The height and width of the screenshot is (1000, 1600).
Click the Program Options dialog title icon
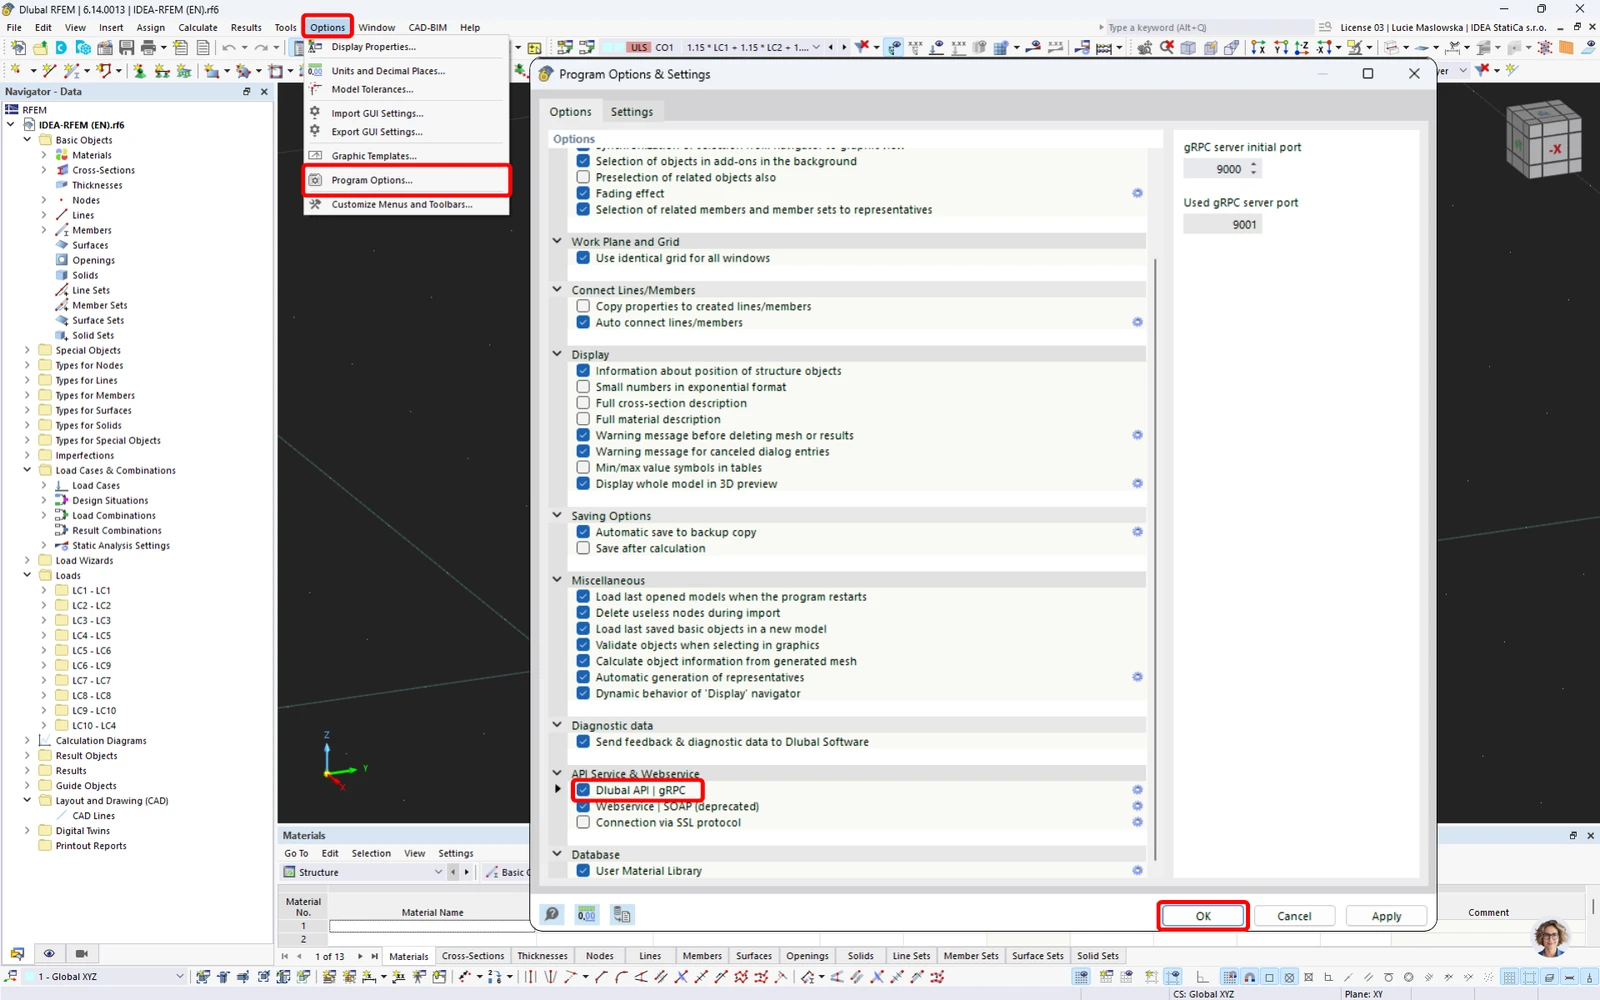tap(546, 74)
